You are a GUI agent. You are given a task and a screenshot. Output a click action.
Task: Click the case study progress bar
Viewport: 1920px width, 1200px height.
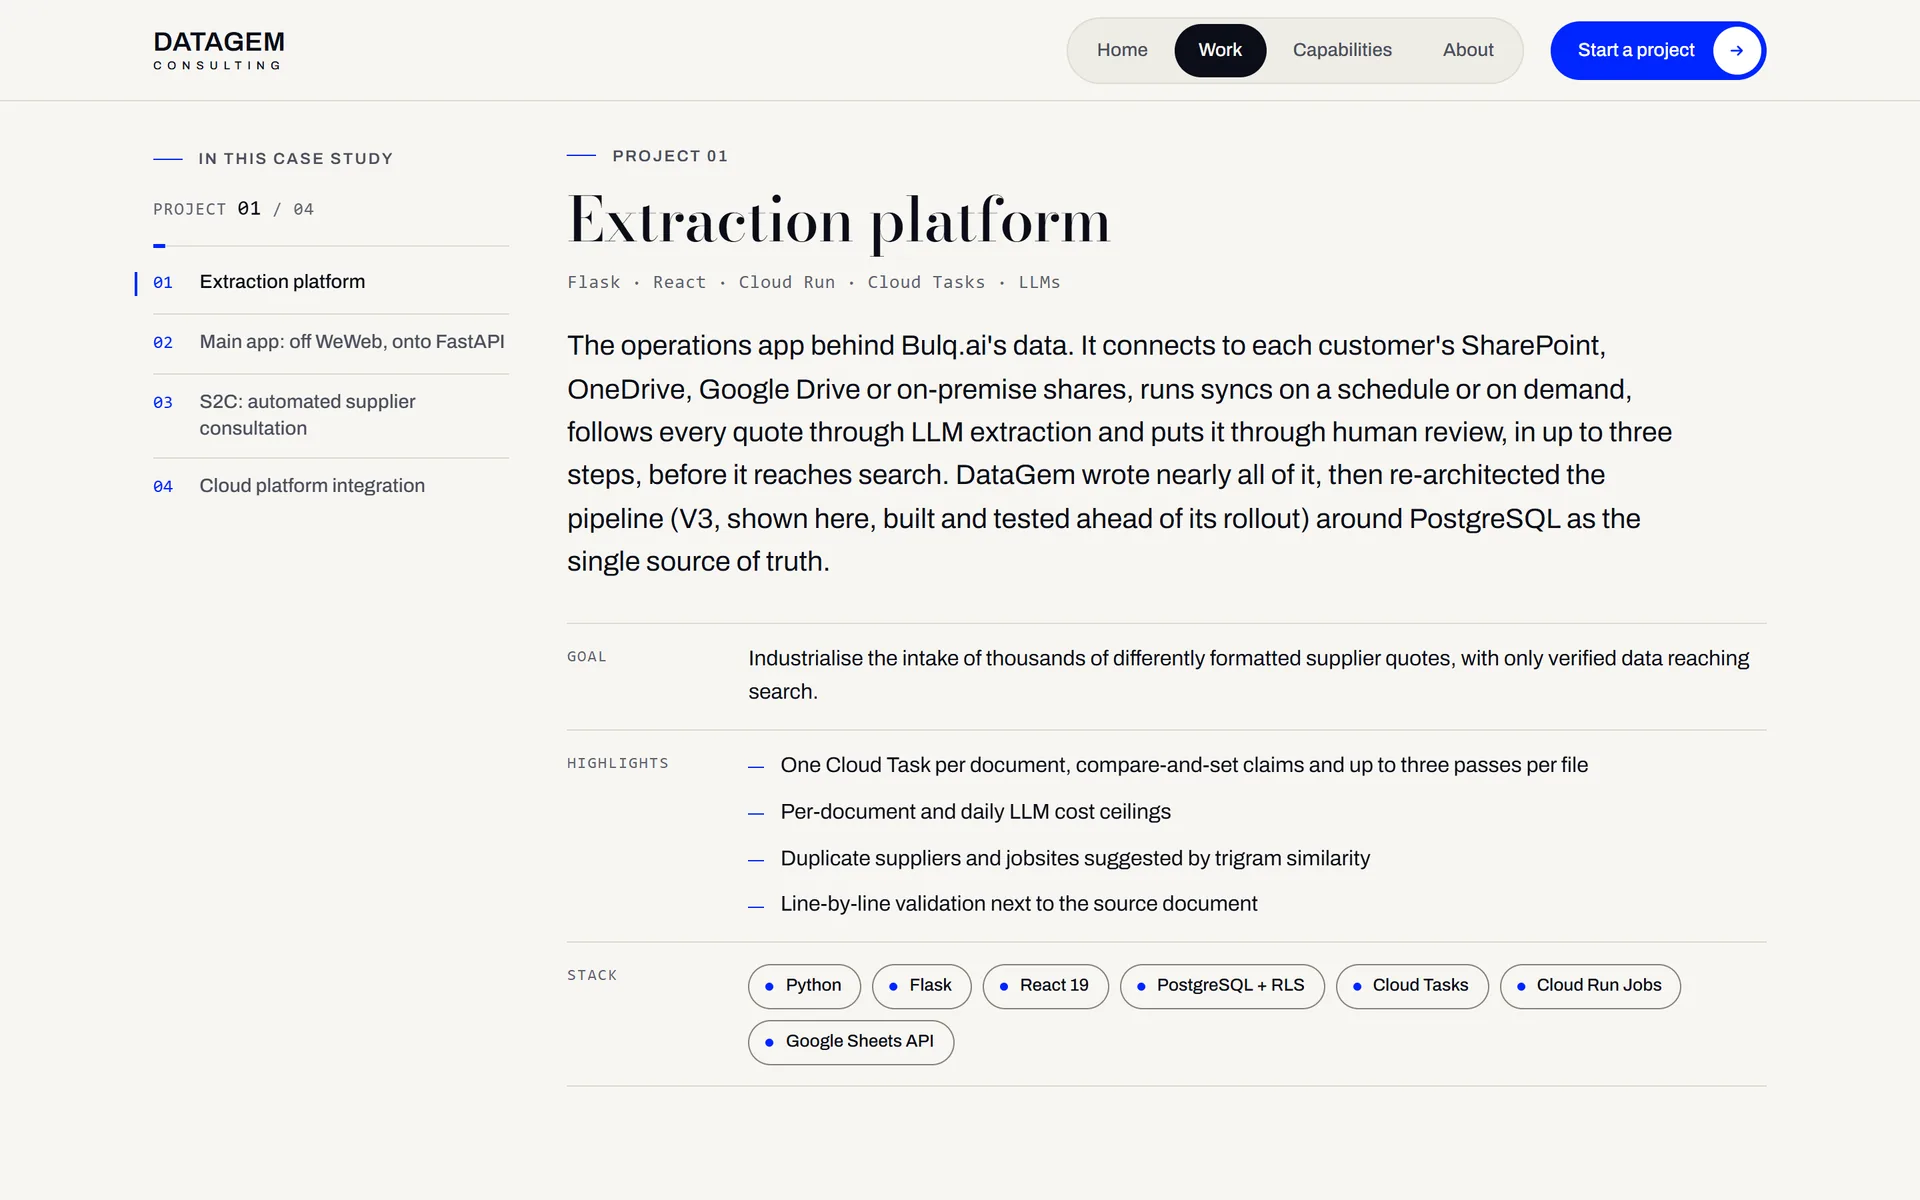tap(330, 245)
